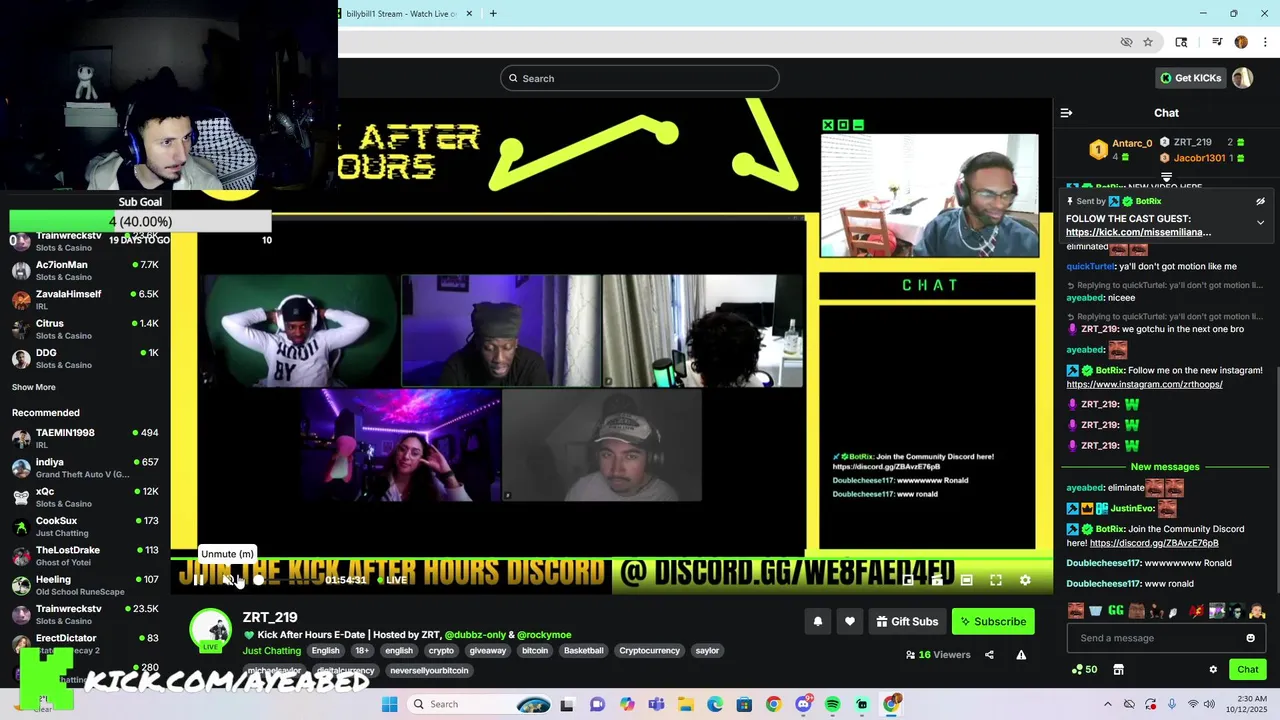This screenshot has height=720, width=1280.
Task: Insert the GG emote
Action: click(x=1116, y=610)
